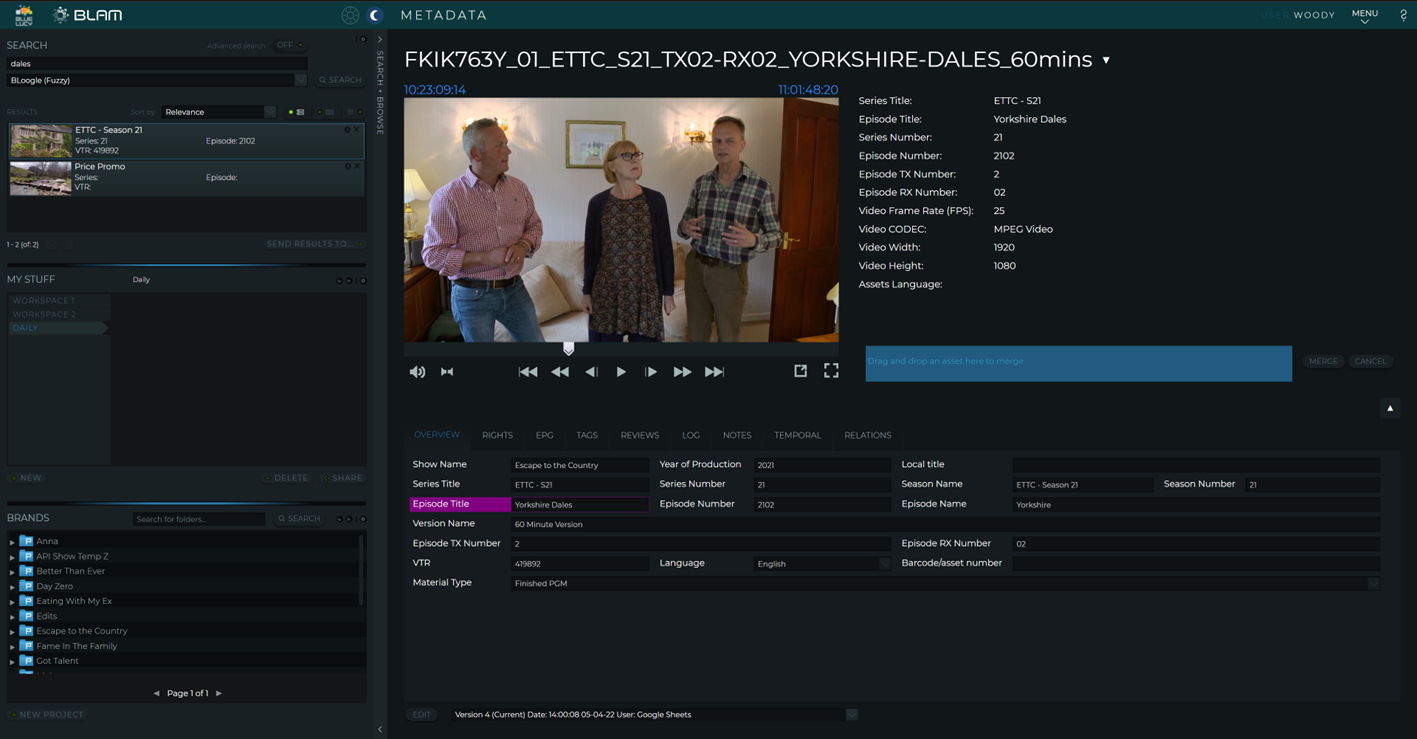Jump to end of the video
Screen dimensions: 1417x739
click(714, 372)
